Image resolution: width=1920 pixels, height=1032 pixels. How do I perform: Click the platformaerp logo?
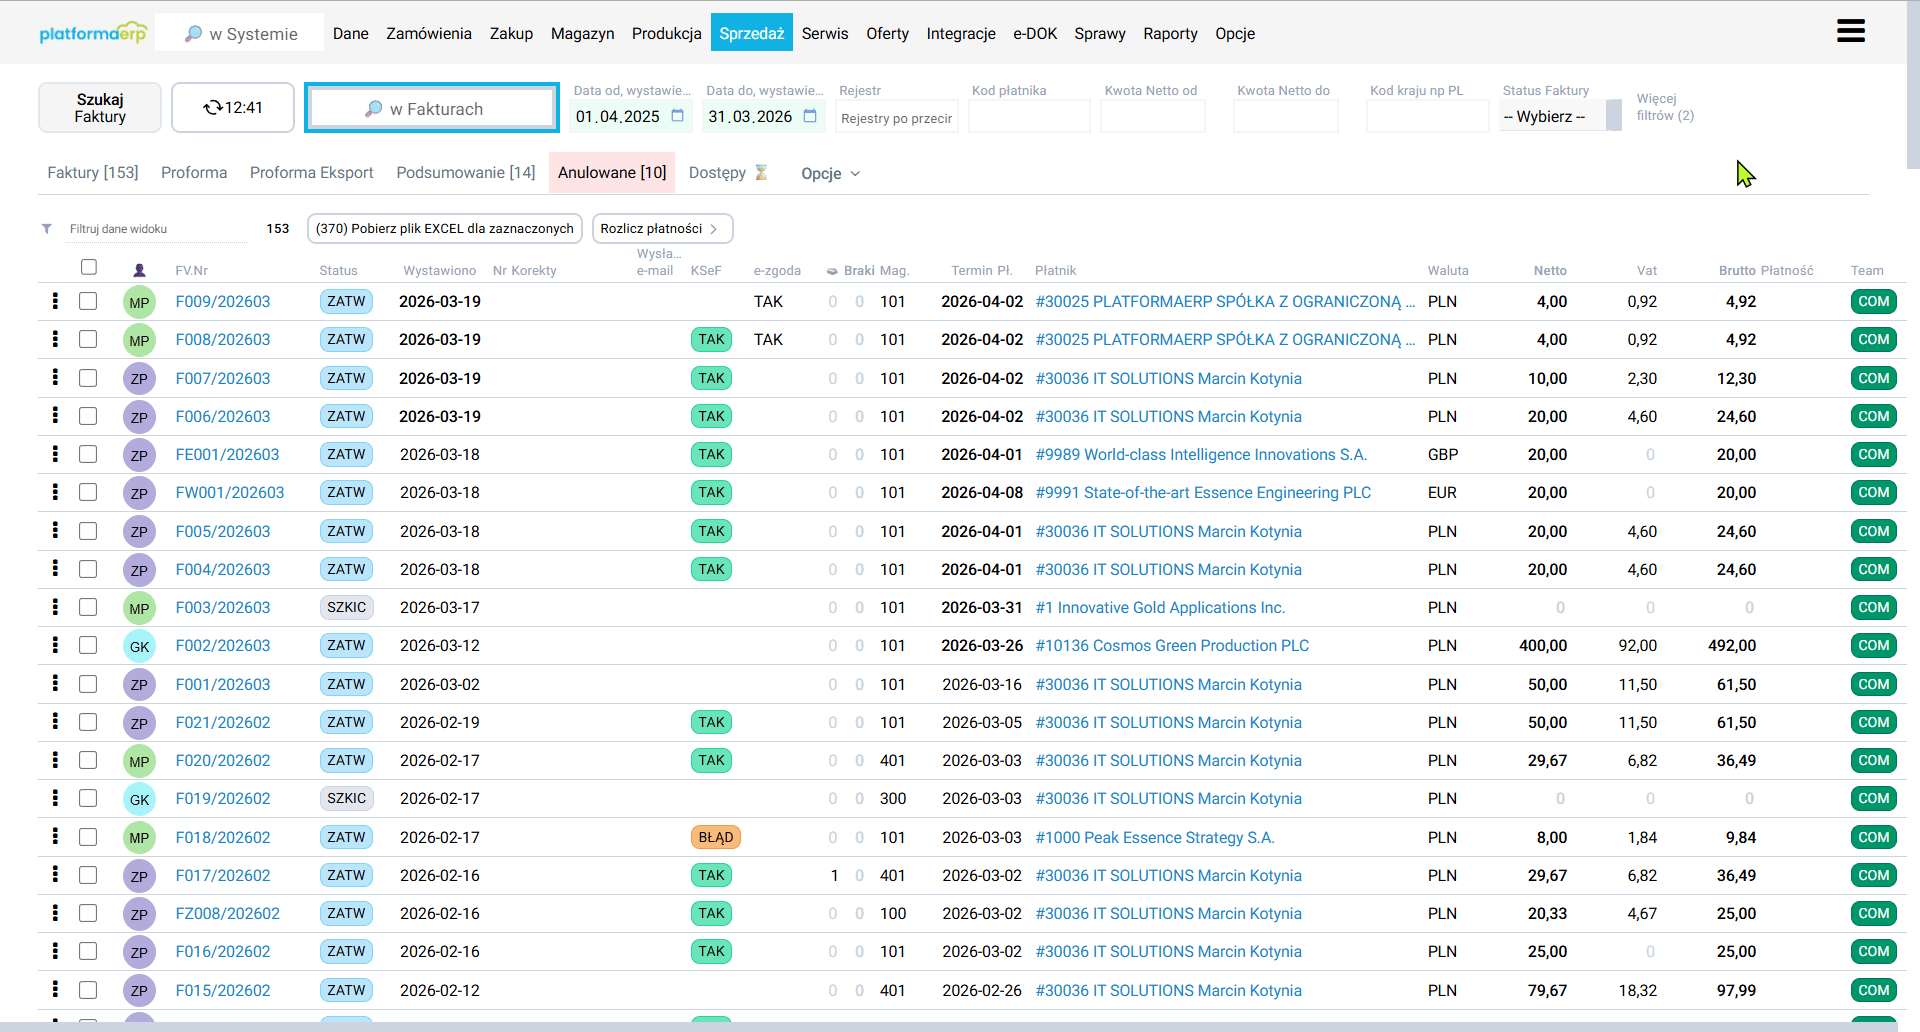[93, 33]
